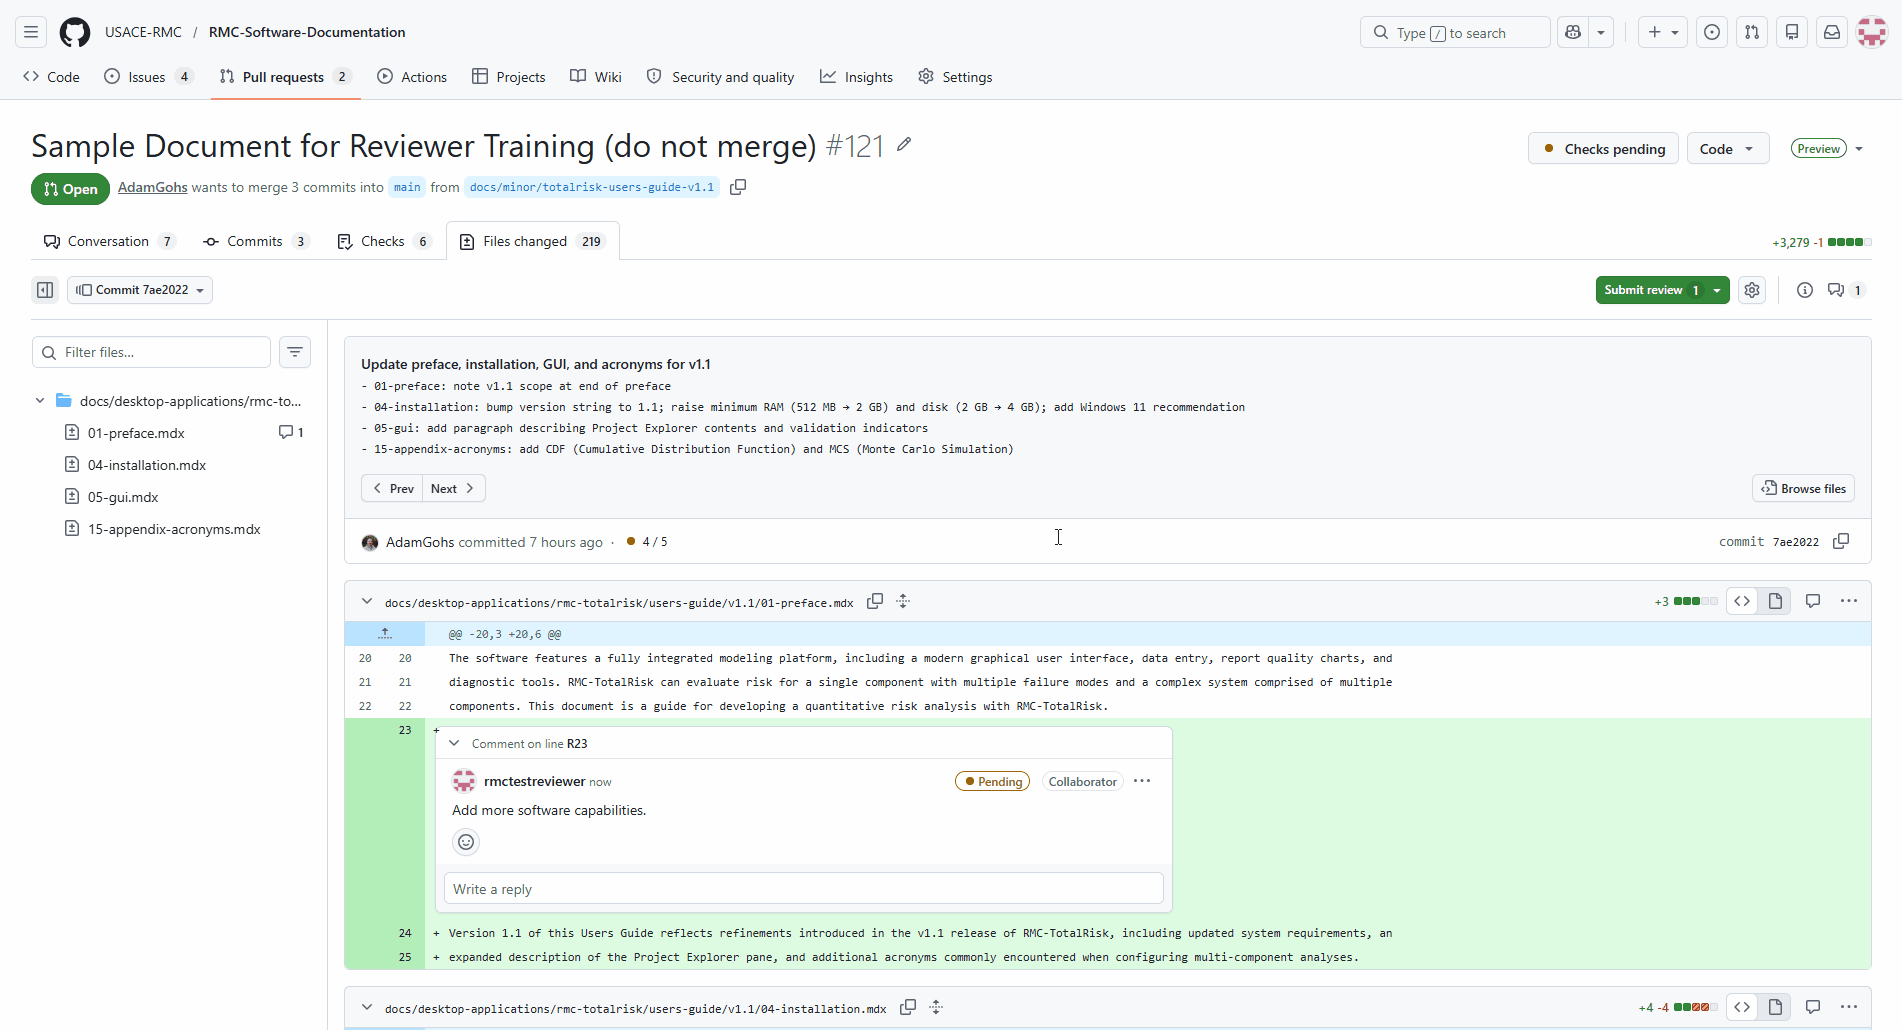Collapse the 04-installation.mdx diff
The height and width of the screenshot is (1030, 1902).
tap(367, 1007)
